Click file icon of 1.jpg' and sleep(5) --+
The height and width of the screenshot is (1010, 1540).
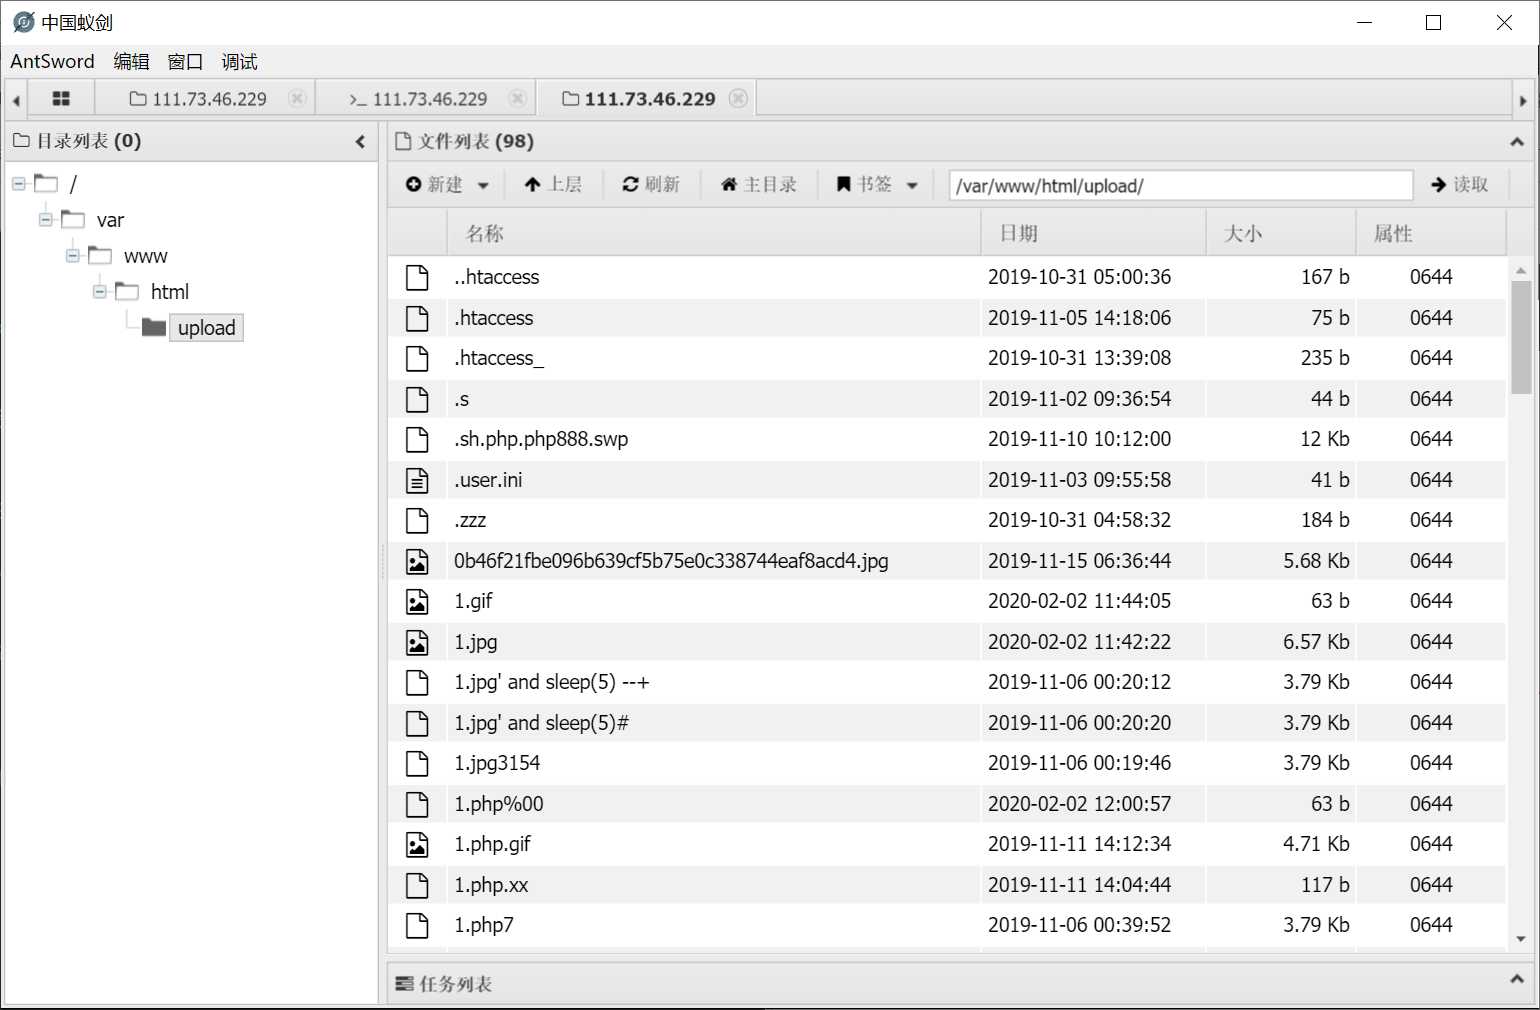[417, 682]
